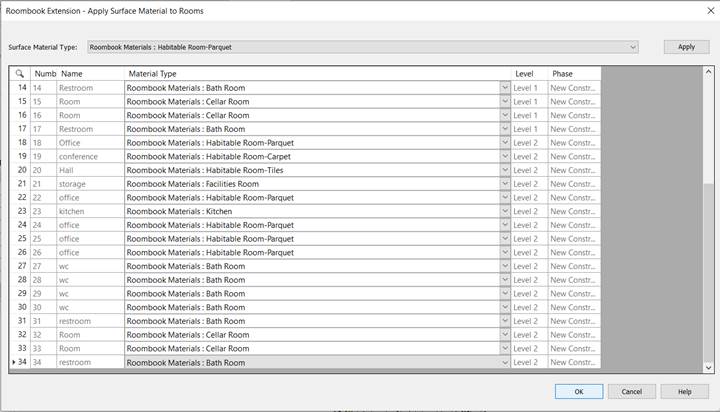This screenshot has height=412, width=720.
Task: Click the name cell 'Hall' in row 20
Action: coord(90,170)
